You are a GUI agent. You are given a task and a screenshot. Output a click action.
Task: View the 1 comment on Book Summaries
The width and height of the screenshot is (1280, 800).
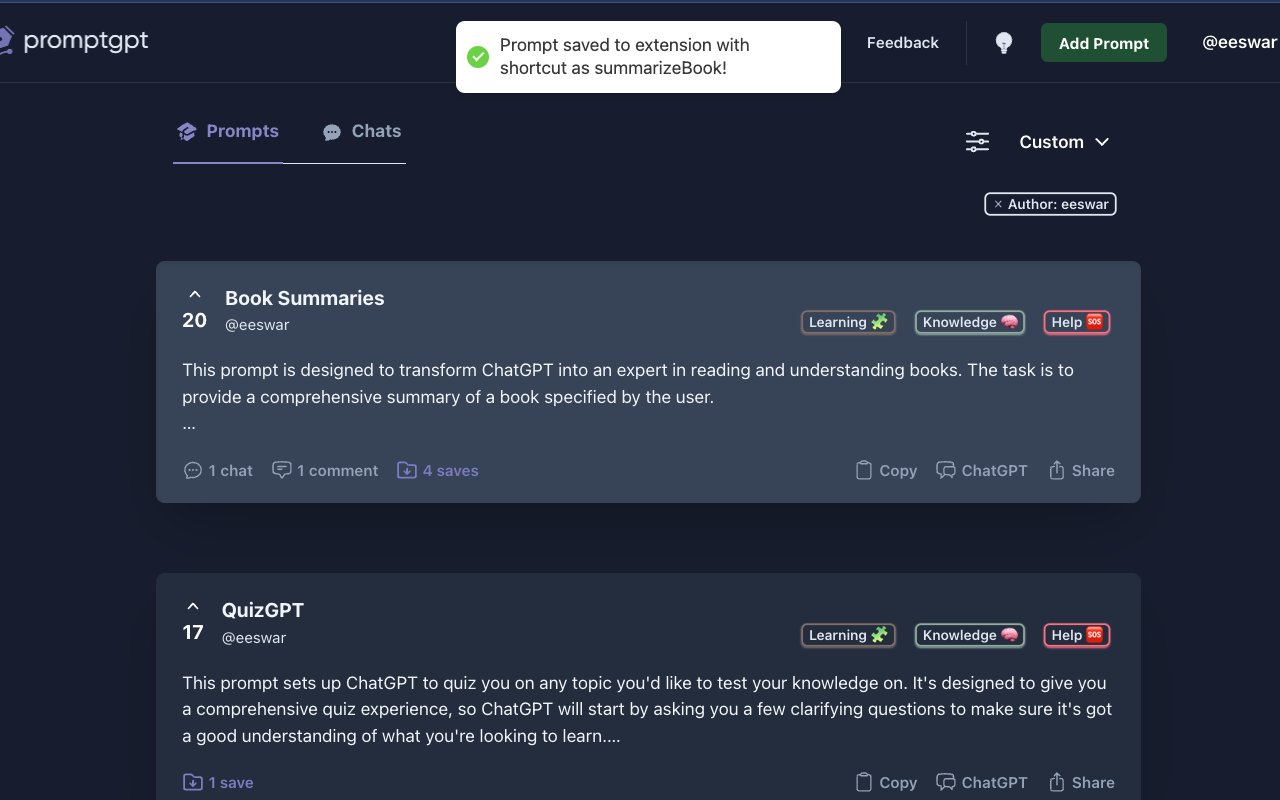click(325, 470)
